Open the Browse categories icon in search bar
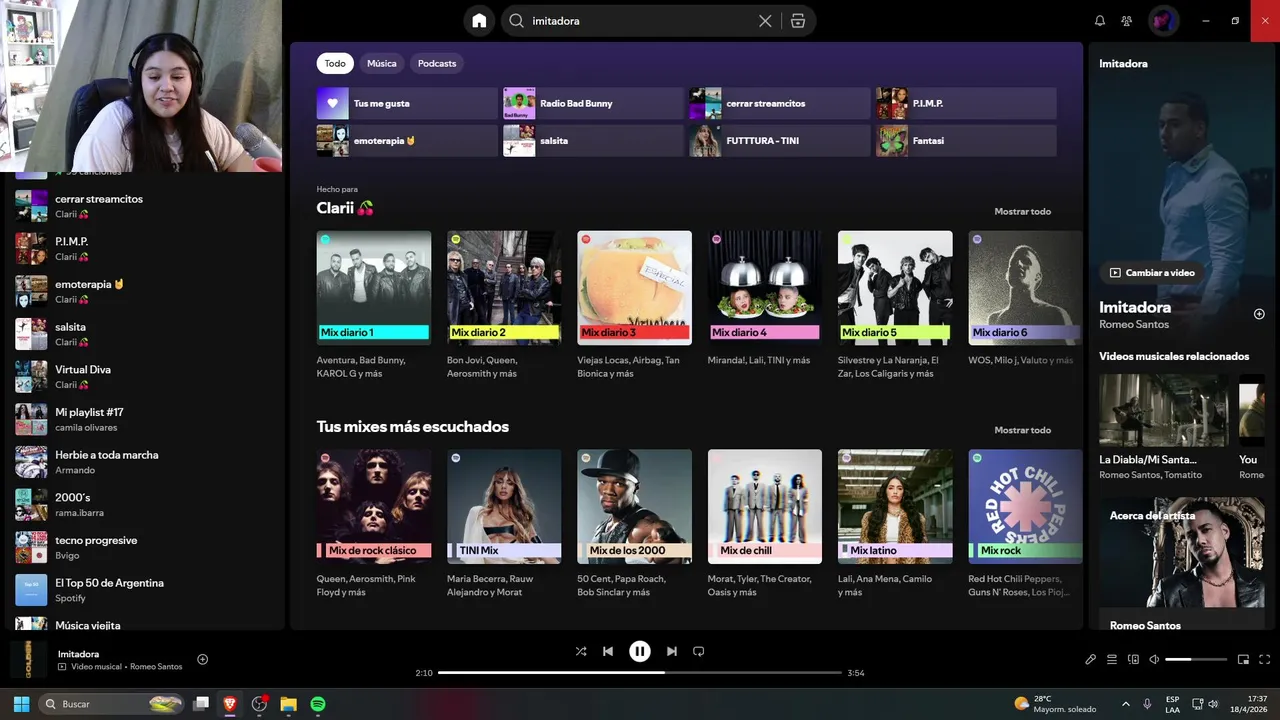The height and width of the screenshot is (720, 1280). click(797, 21)
